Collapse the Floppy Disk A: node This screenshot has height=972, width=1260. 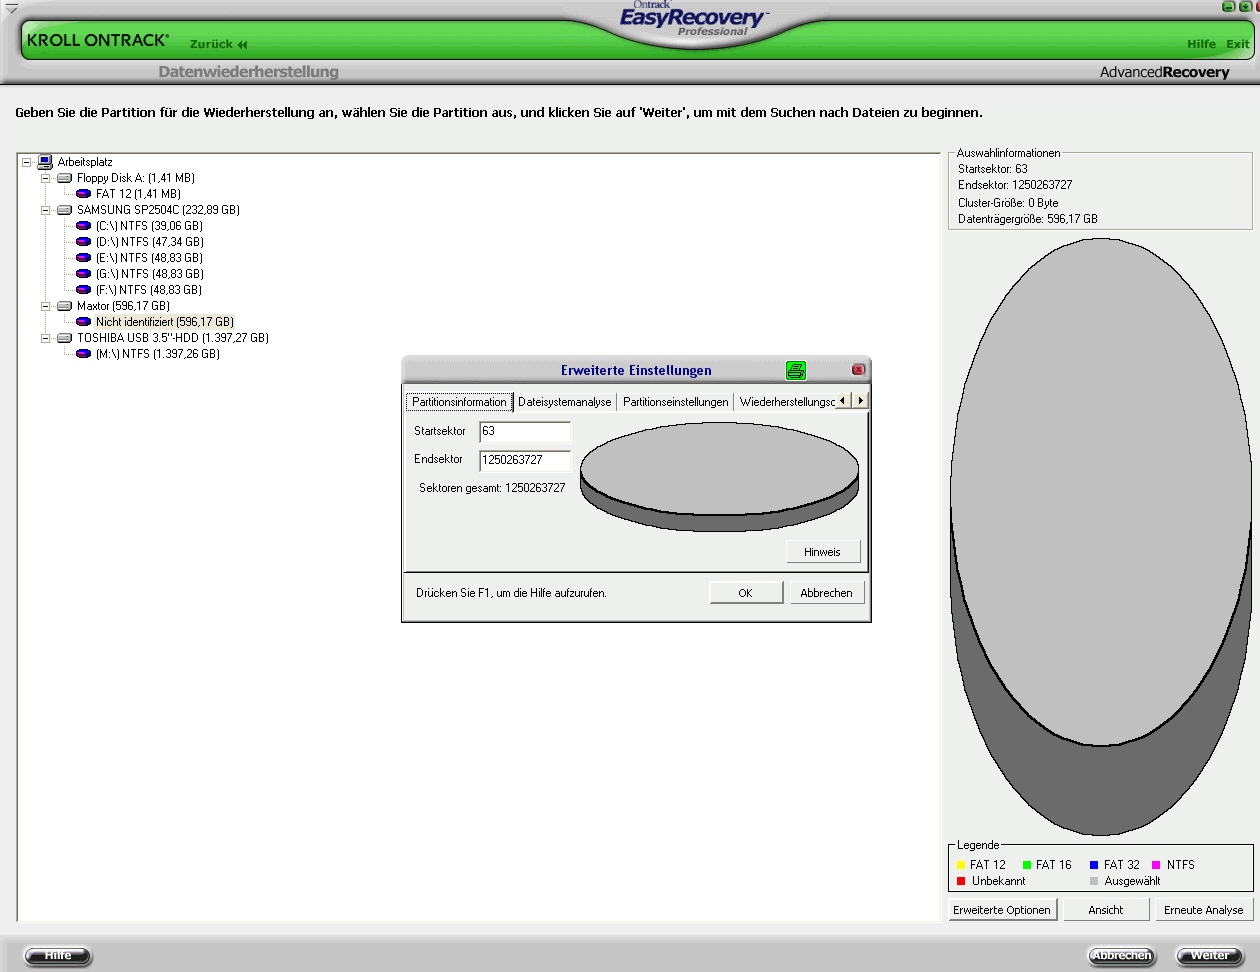pos(46,178)
